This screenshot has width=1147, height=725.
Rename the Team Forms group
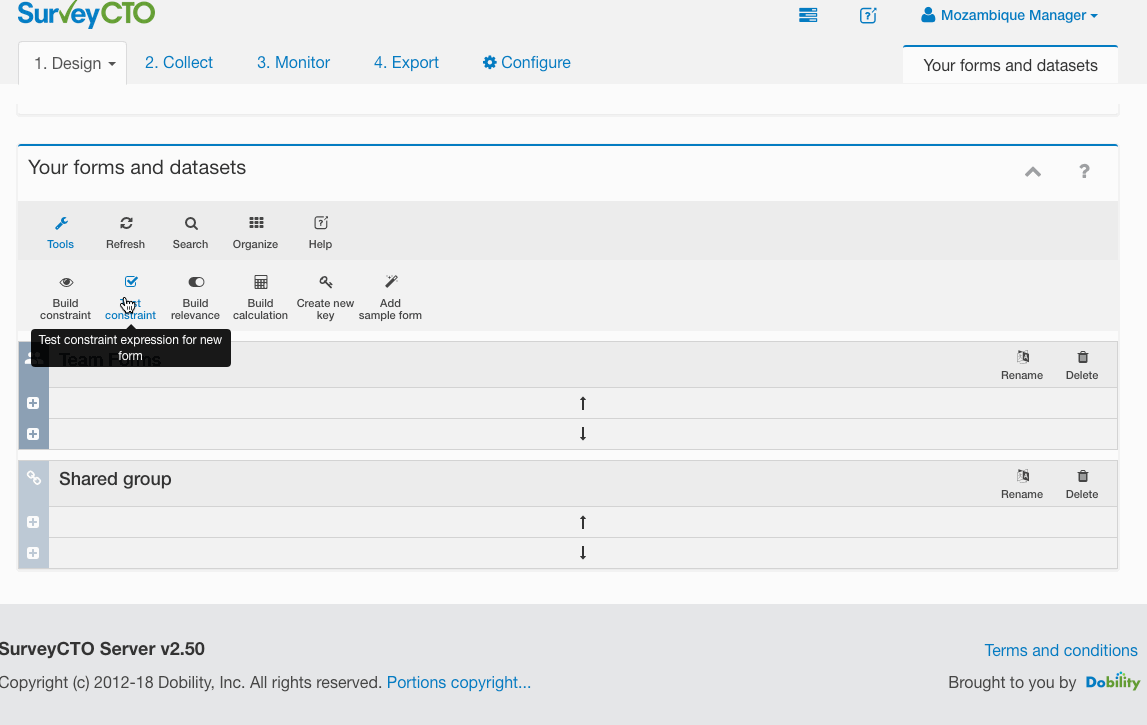pos(1022,365)
